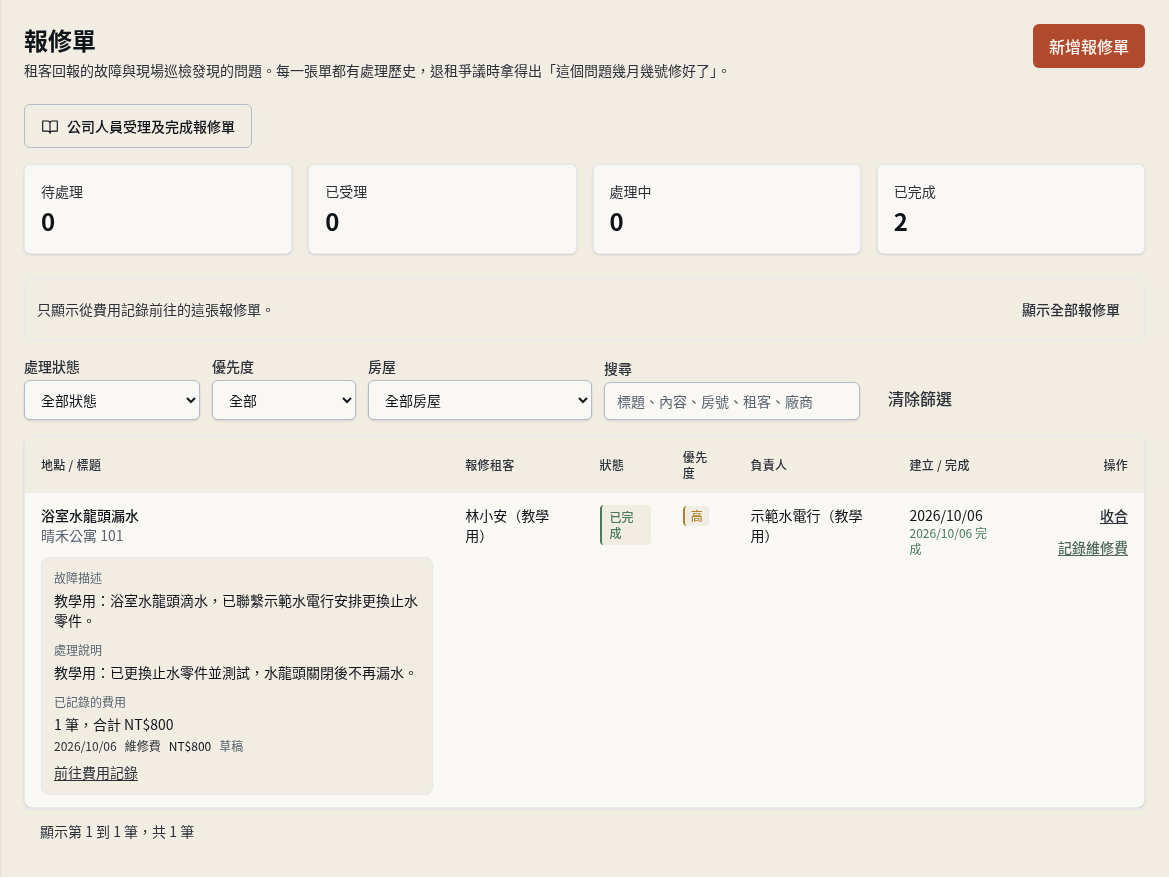Image resolution: width=1169 pixels, height=877 pixels.
Task: Click 清除篩選 to reset filters
Action: [x=920, y=400]
